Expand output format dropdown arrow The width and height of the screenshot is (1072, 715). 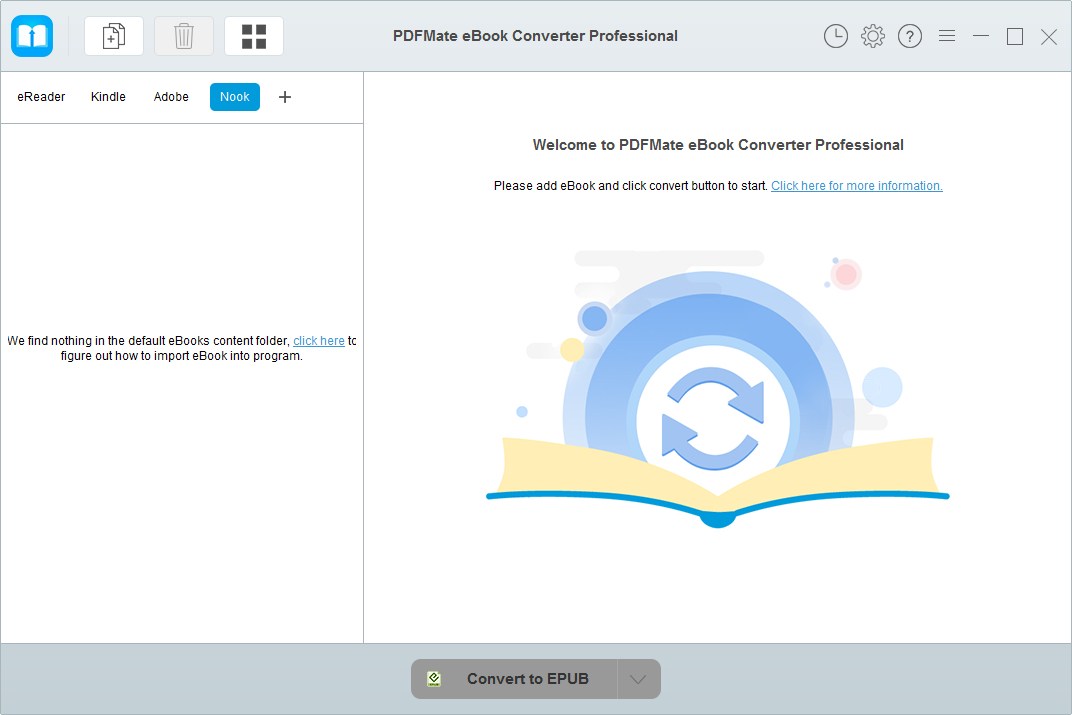click(x=639, y=679)
